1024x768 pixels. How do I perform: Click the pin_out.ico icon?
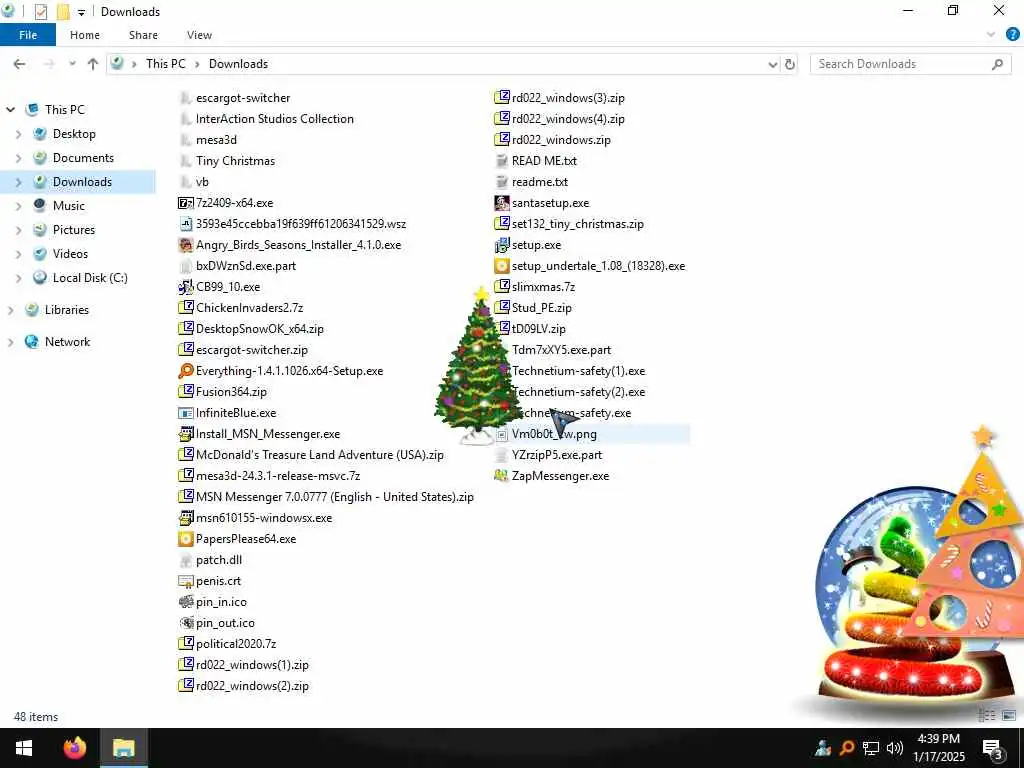click(x=185, y=622)
